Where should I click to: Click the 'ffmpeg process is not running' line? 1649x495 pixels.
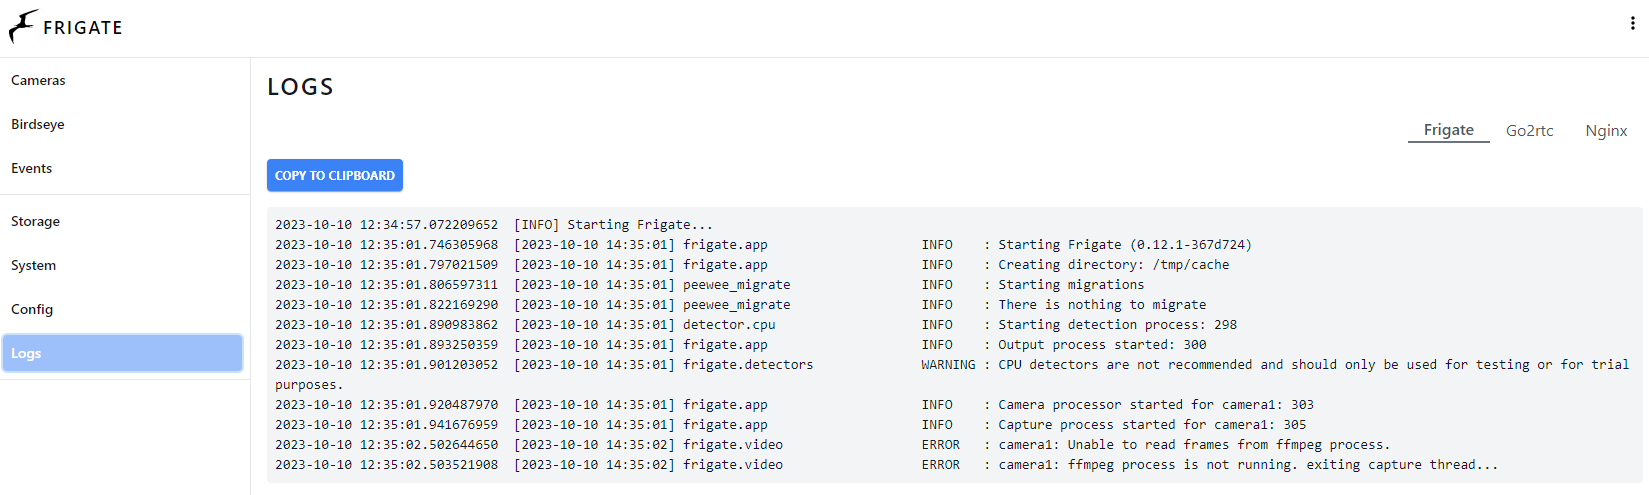coord(886,465)
